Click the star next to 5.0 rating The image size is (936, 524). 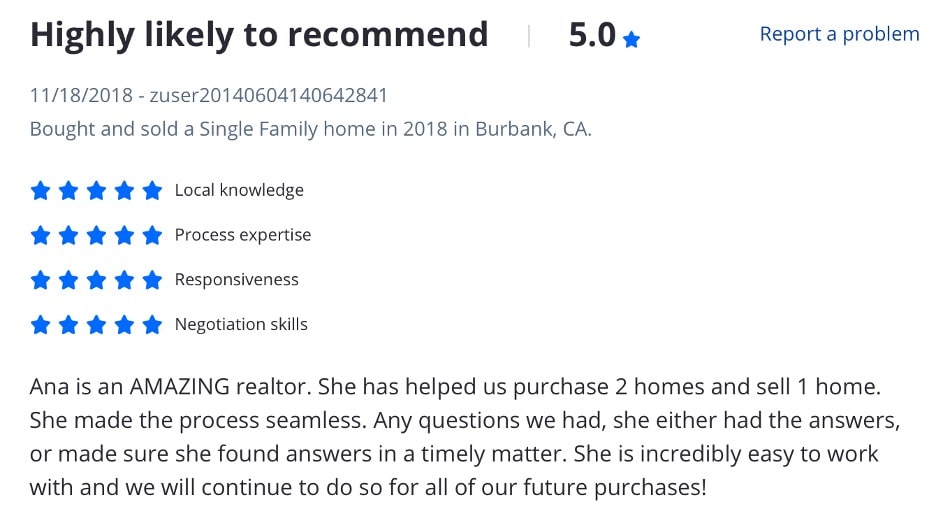click(x=631, y=40)
